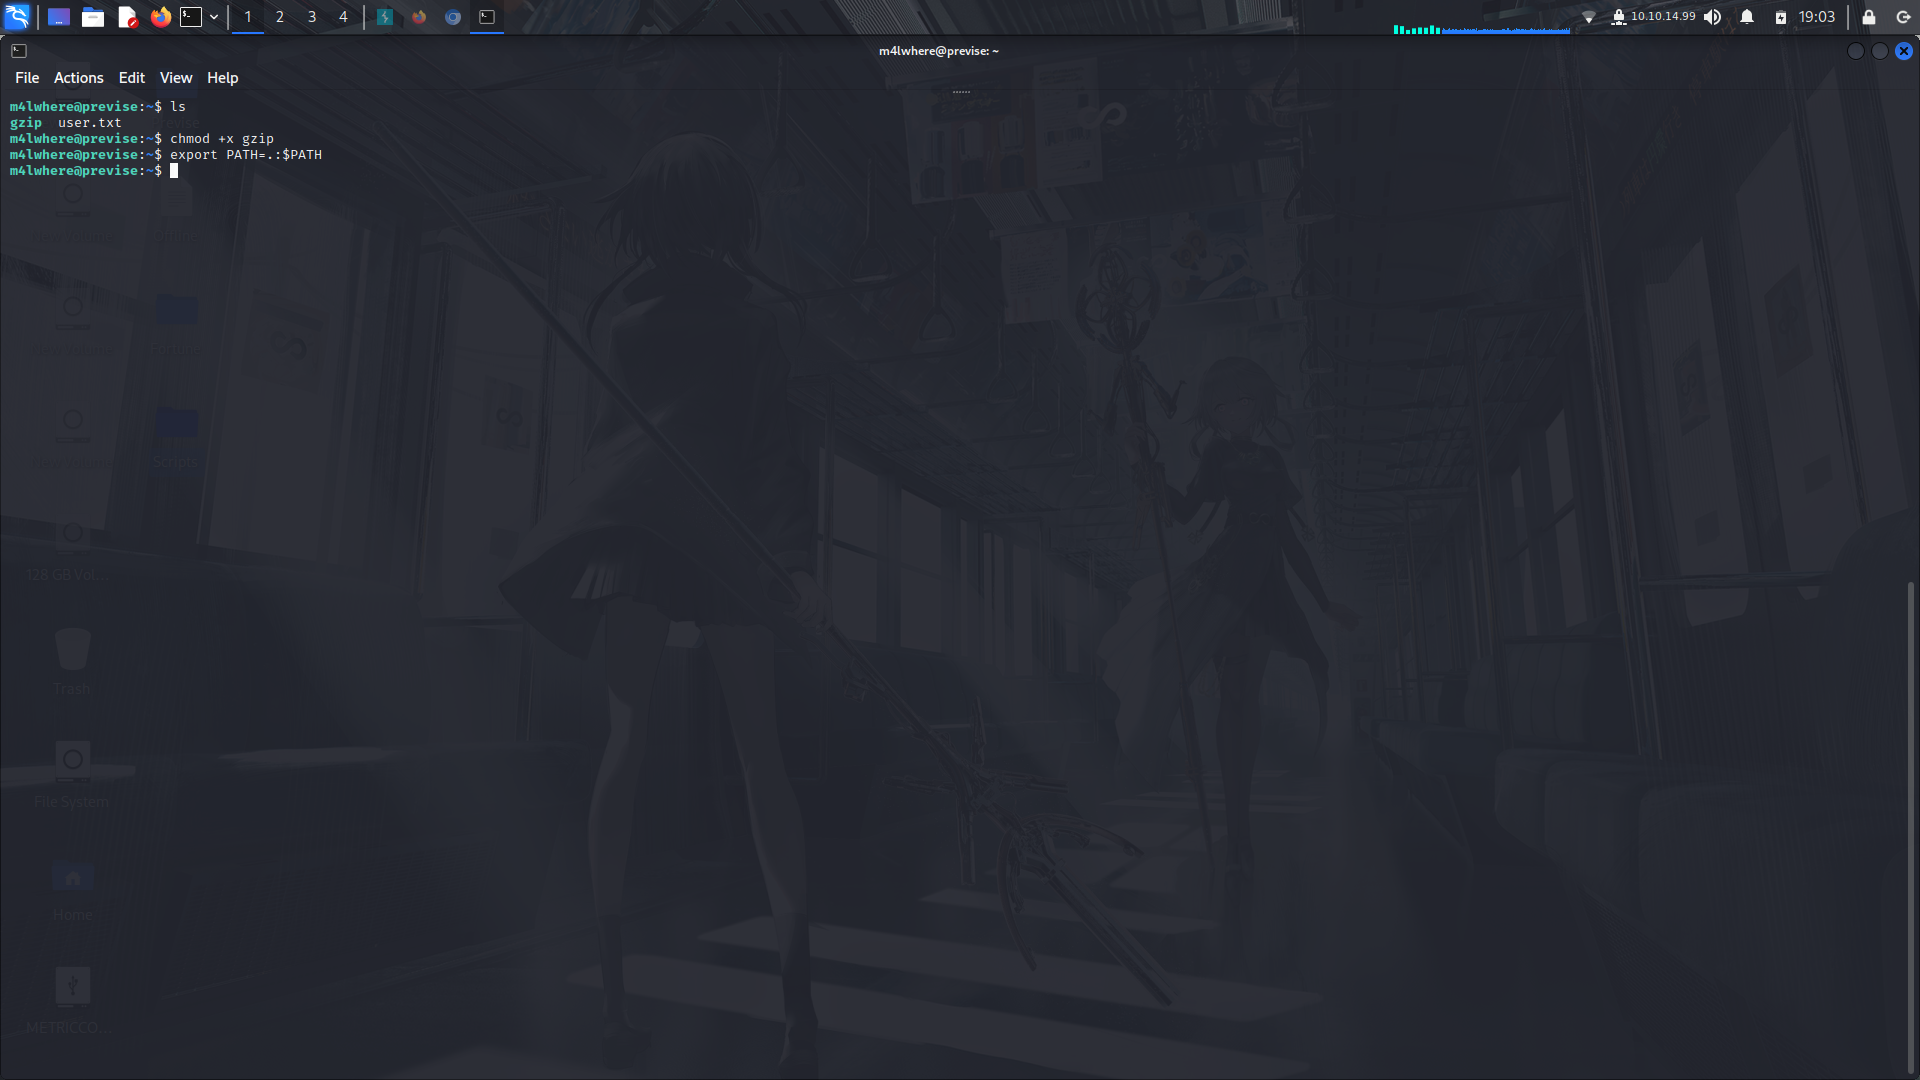Open the notifications bell in the system tray
The width and height of the screenshot is (1920, 1080).
(x=1746, y=16)
